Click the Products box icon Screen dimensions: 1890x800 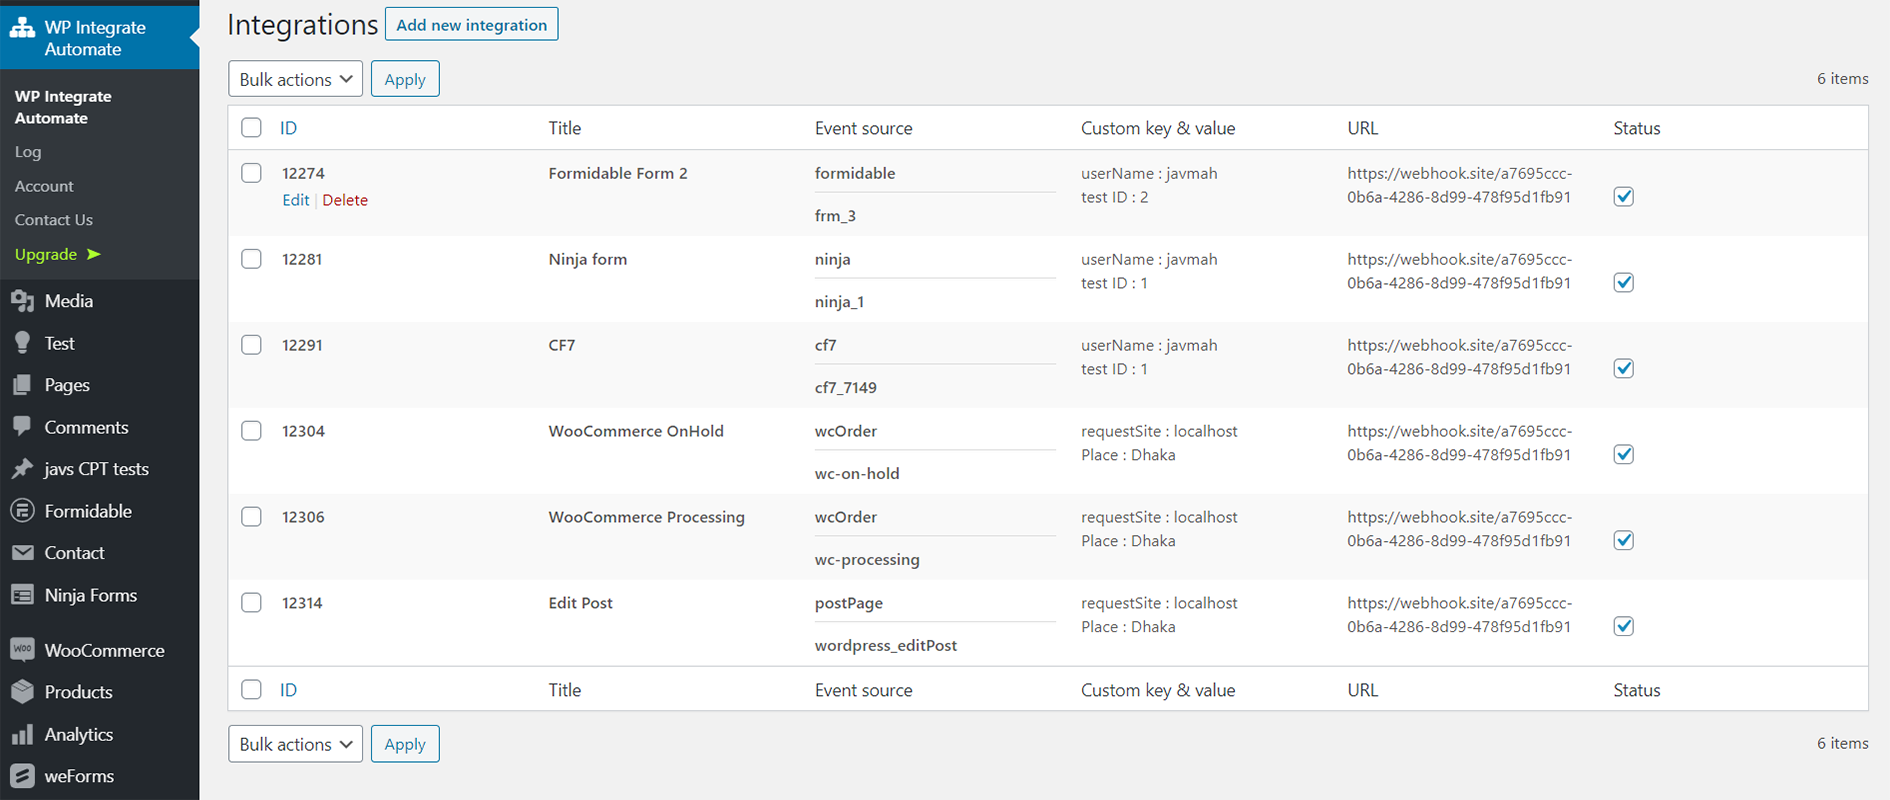click(x=22, y=692)
